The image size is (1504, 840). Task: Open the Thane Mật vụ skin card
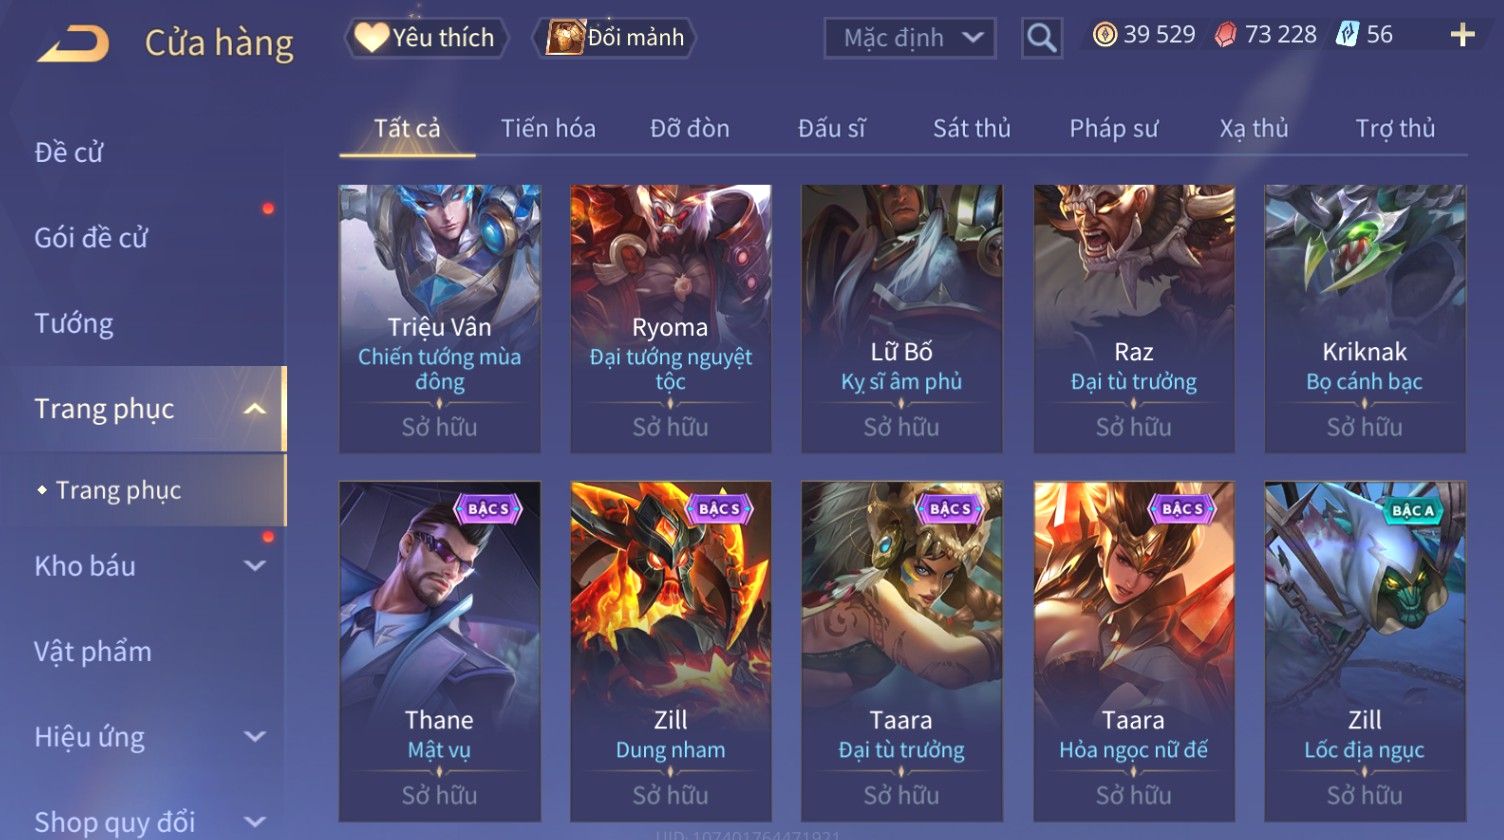pyautogui.click(x=440, y=652)
